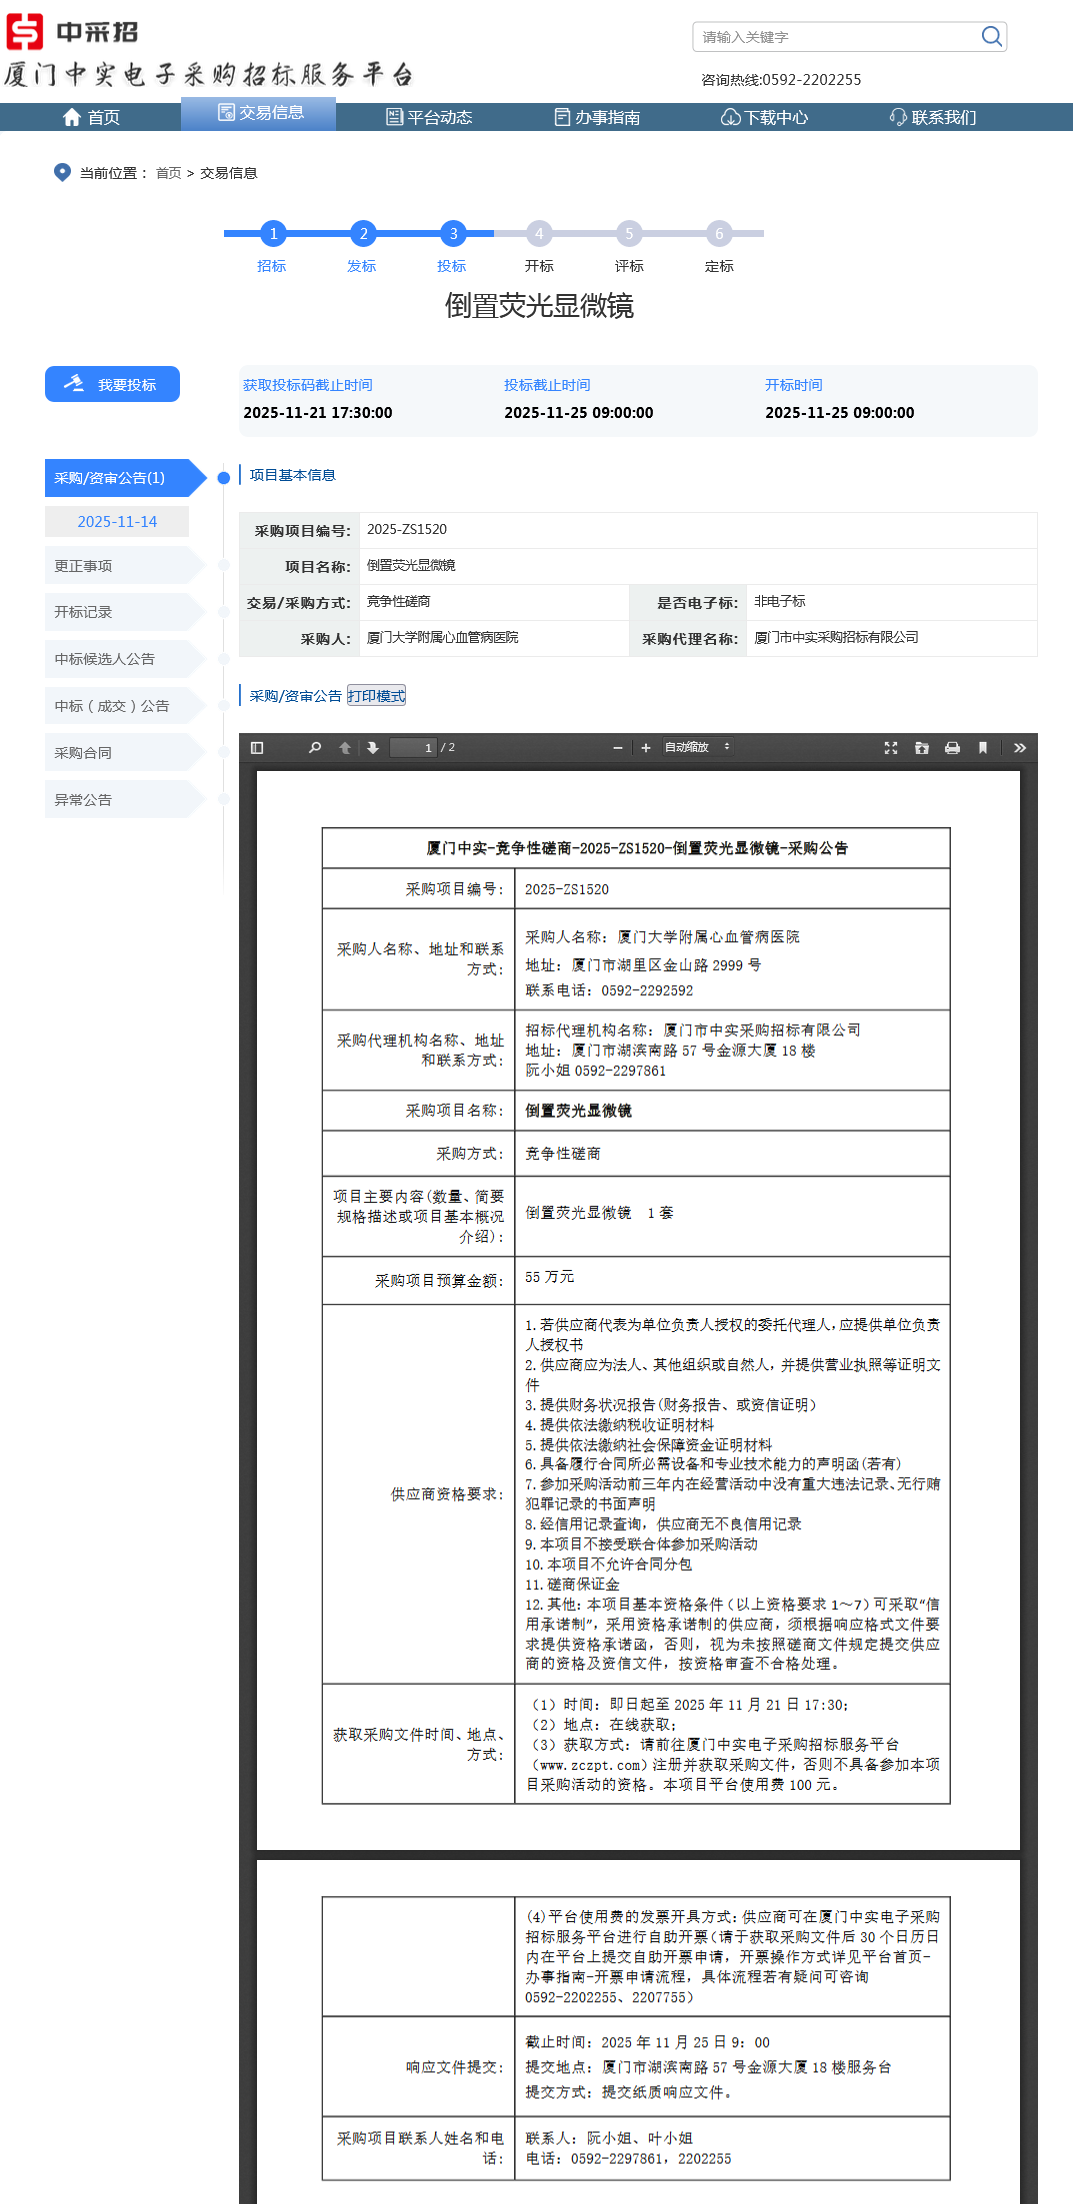Screen dimensions: 1073x2204
Task: Open 平台动态 navigation item
Action: (429, 117)
